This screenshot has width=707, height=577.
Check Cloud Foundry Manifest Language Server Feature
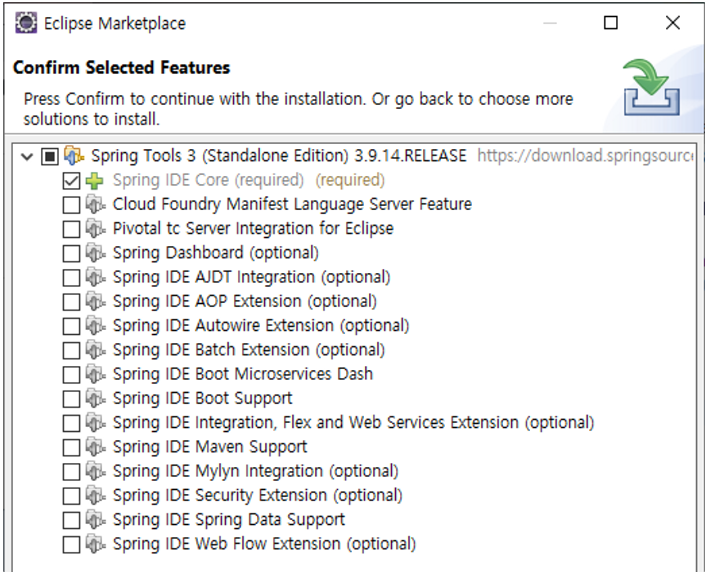(71, 205)
